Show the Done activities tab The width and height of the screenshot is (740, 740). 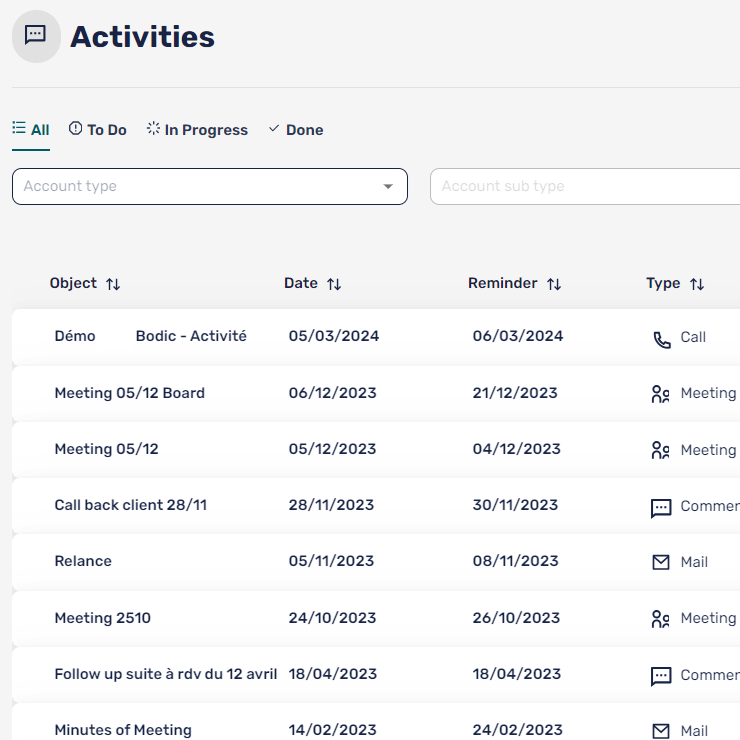[296, 130]
